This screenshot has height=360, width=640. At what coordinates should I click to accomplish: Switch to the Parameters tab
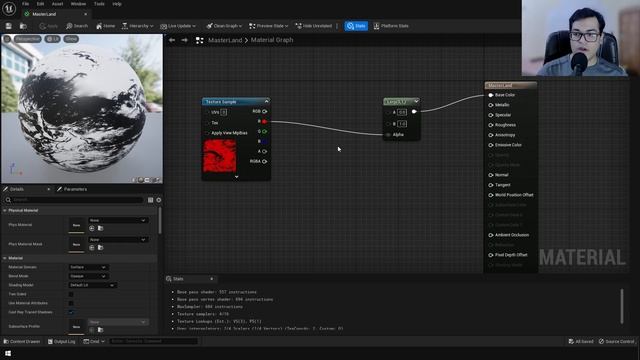point(72,189)
